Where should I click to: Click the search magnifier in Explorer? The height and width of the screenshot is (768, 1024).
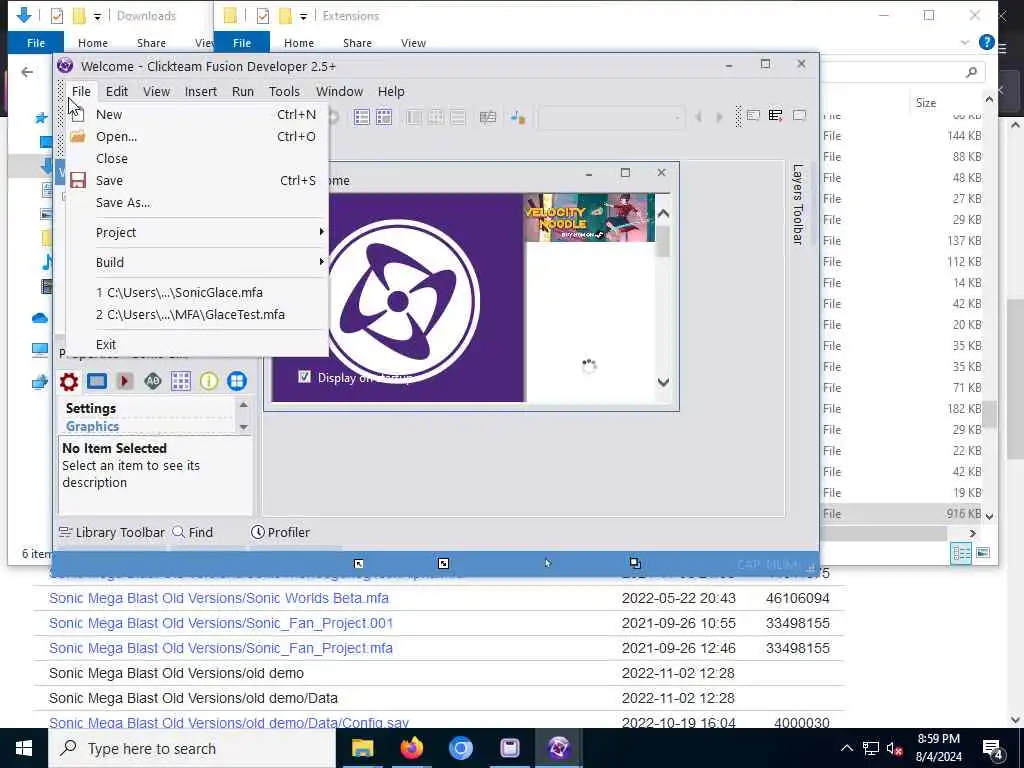pyautogui.click(x=972, y=72)
